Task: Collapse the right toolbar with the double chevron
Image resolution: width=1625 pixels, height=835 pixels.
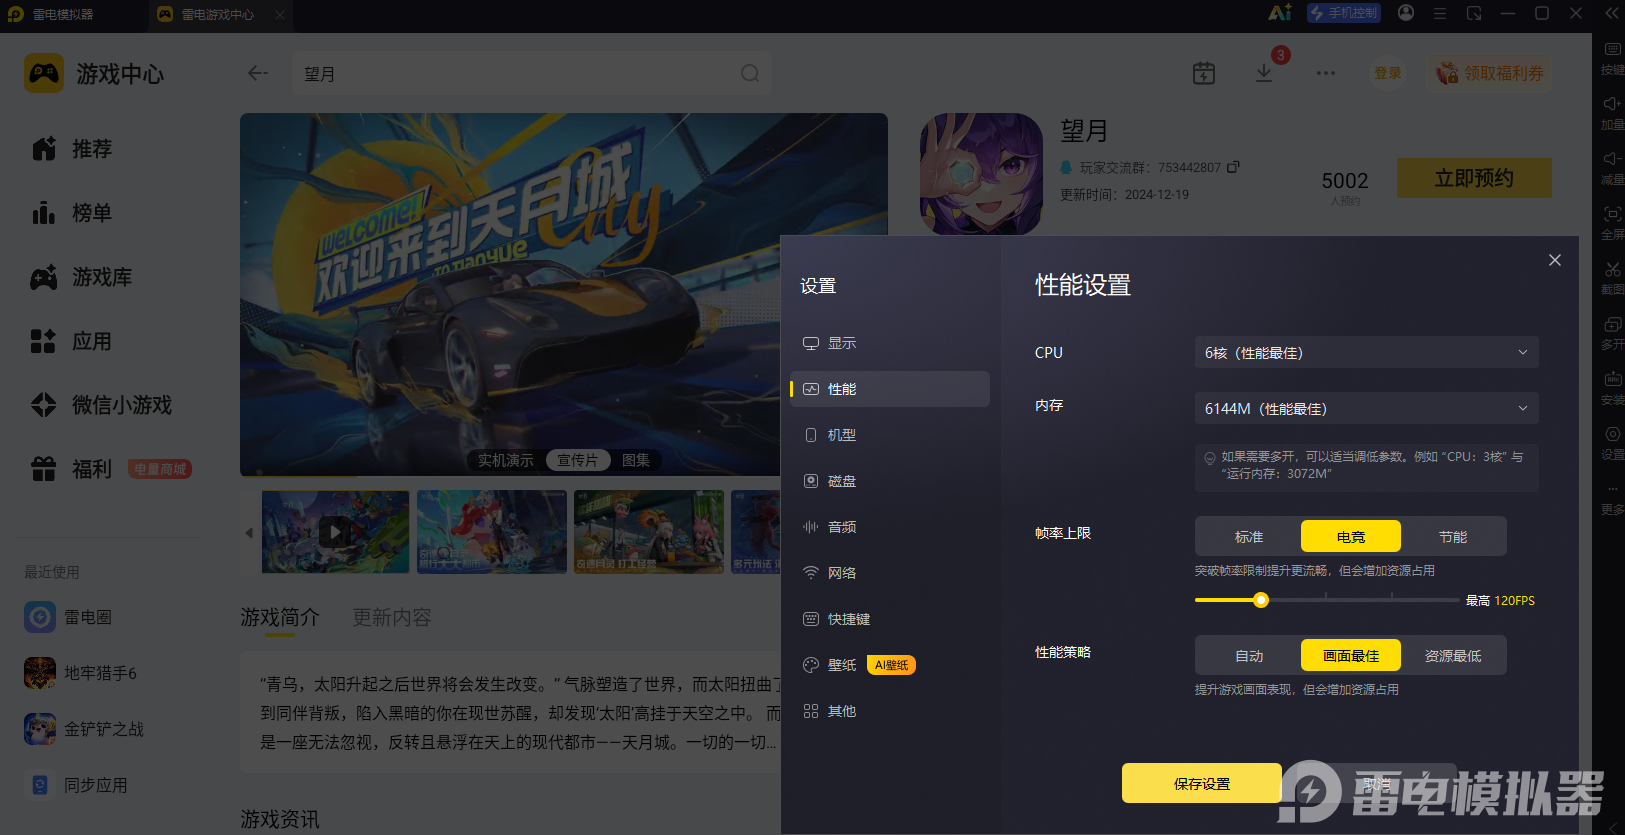Action: 1612,13
